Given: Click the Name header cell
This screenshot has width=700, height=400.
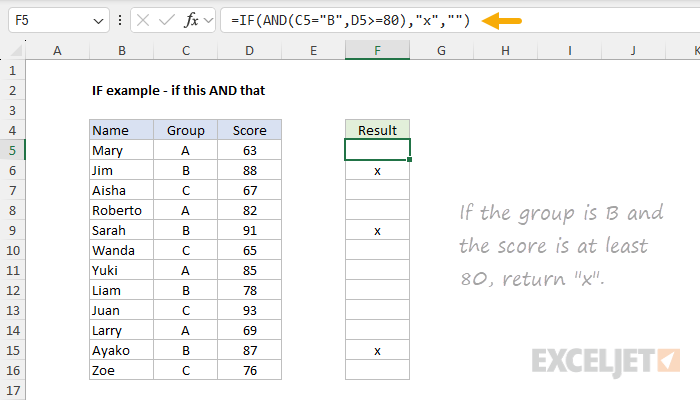Looking at the screenshot, I should click(121, 130).
